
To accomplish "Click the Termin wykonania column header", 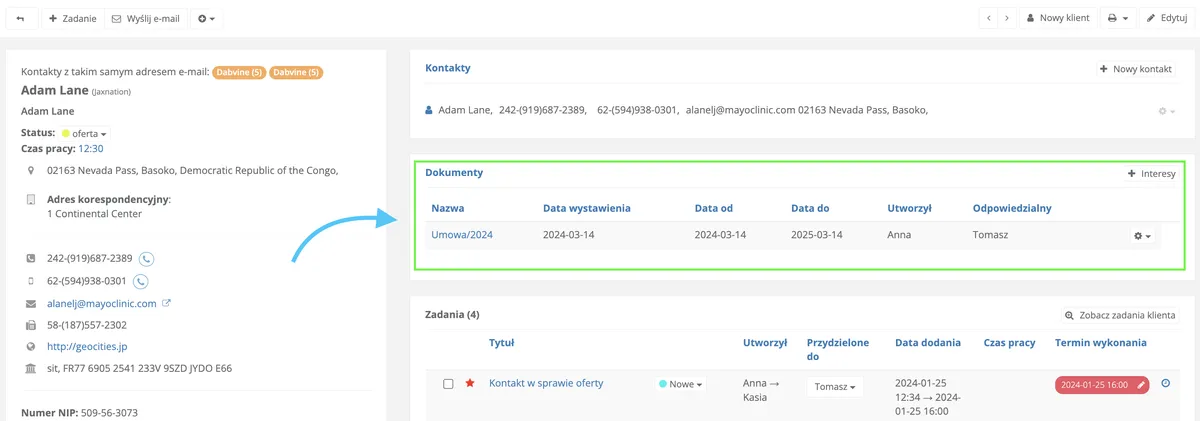I will [1101, 343].
